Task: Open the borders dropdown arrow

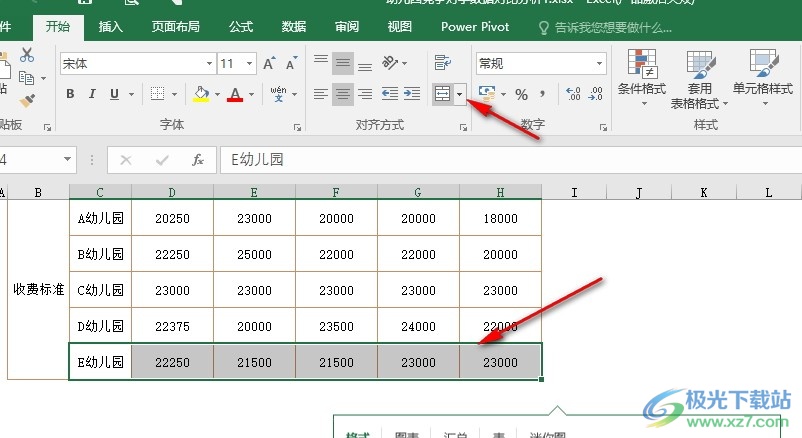Action: click(x=174, y=94)
